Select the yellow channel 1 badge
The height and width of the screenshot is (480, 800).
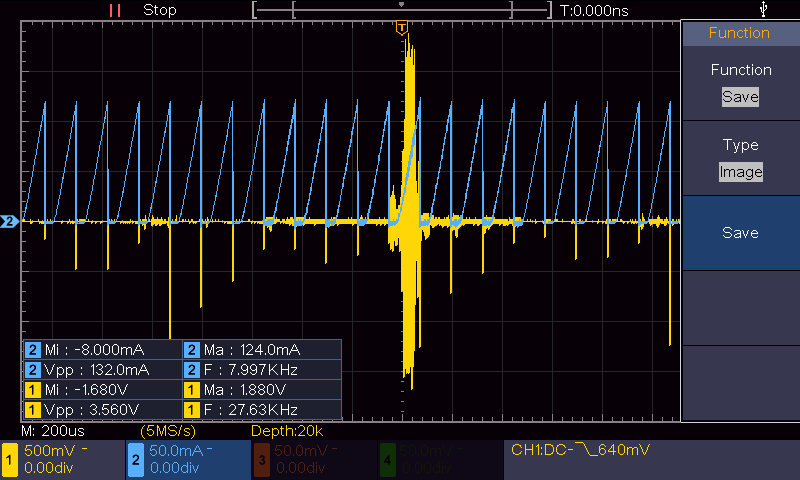pyautogui.click(x=9, y=460)
